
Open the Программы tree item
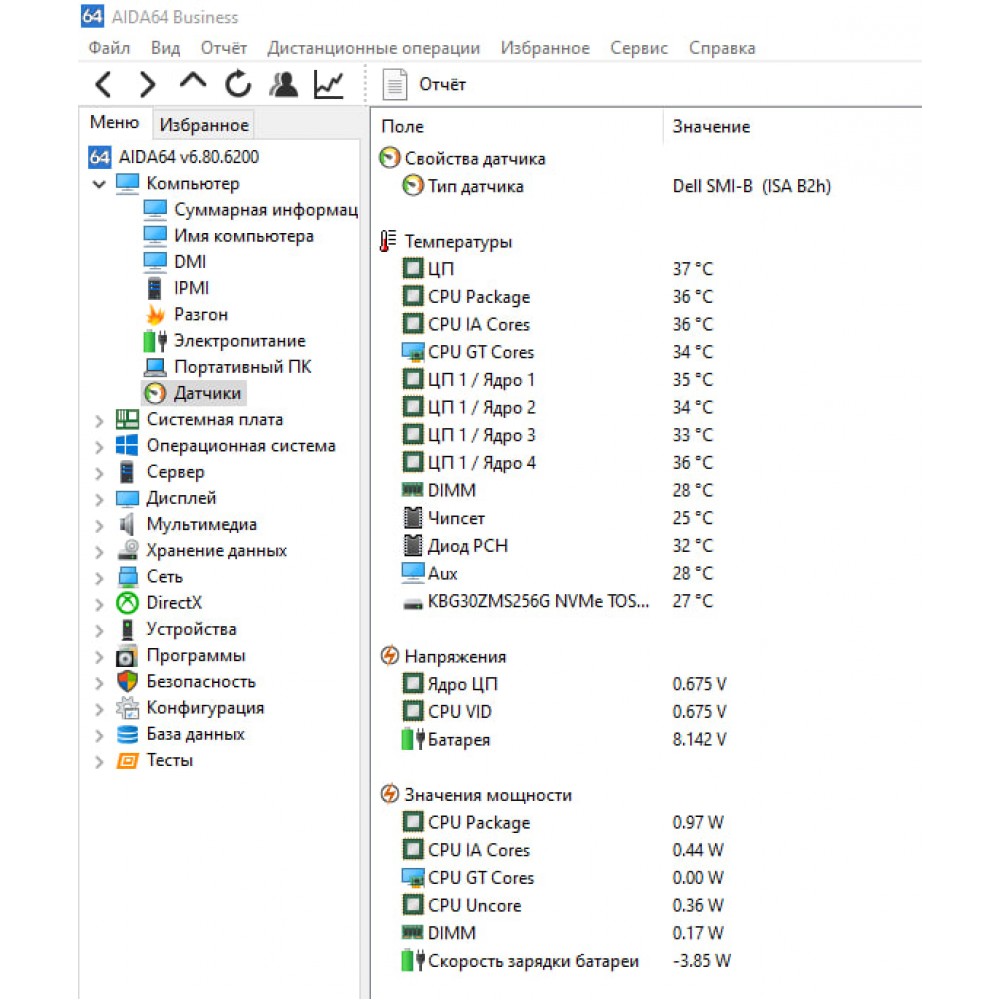(x=196, y=656)
